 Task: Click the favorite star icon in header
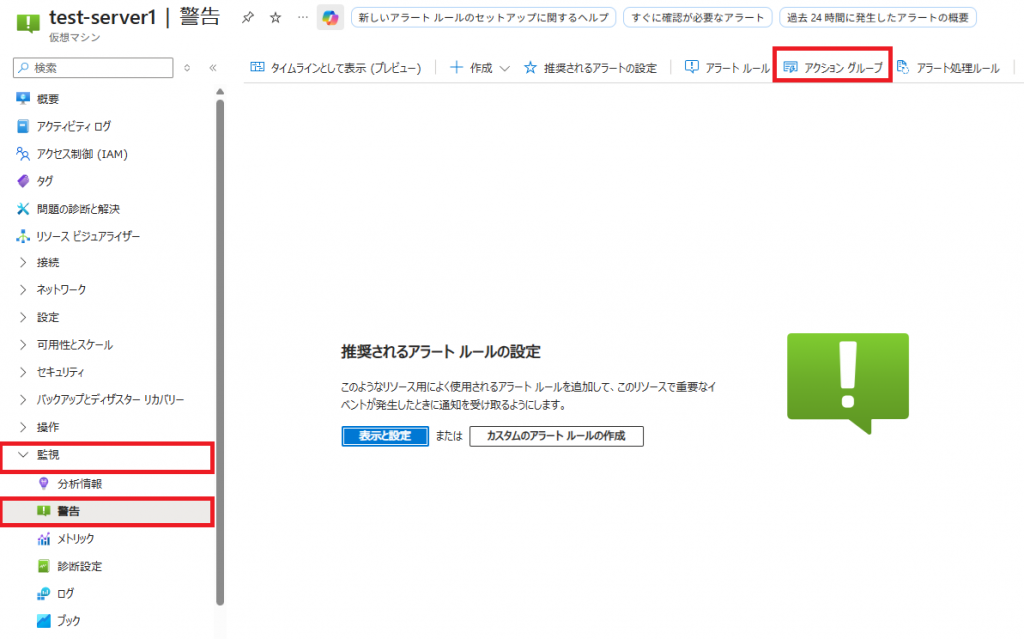point(275,18)
